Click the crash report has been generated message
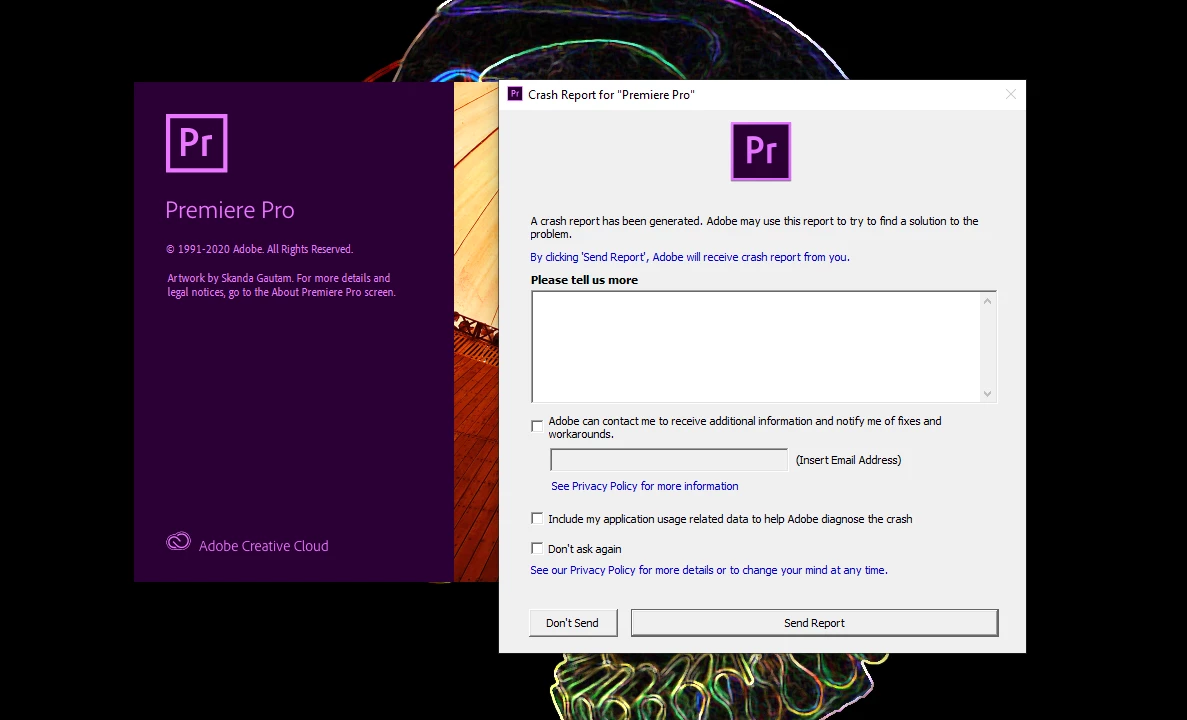This screenshot has height=720, width=1187. point(754,227)
